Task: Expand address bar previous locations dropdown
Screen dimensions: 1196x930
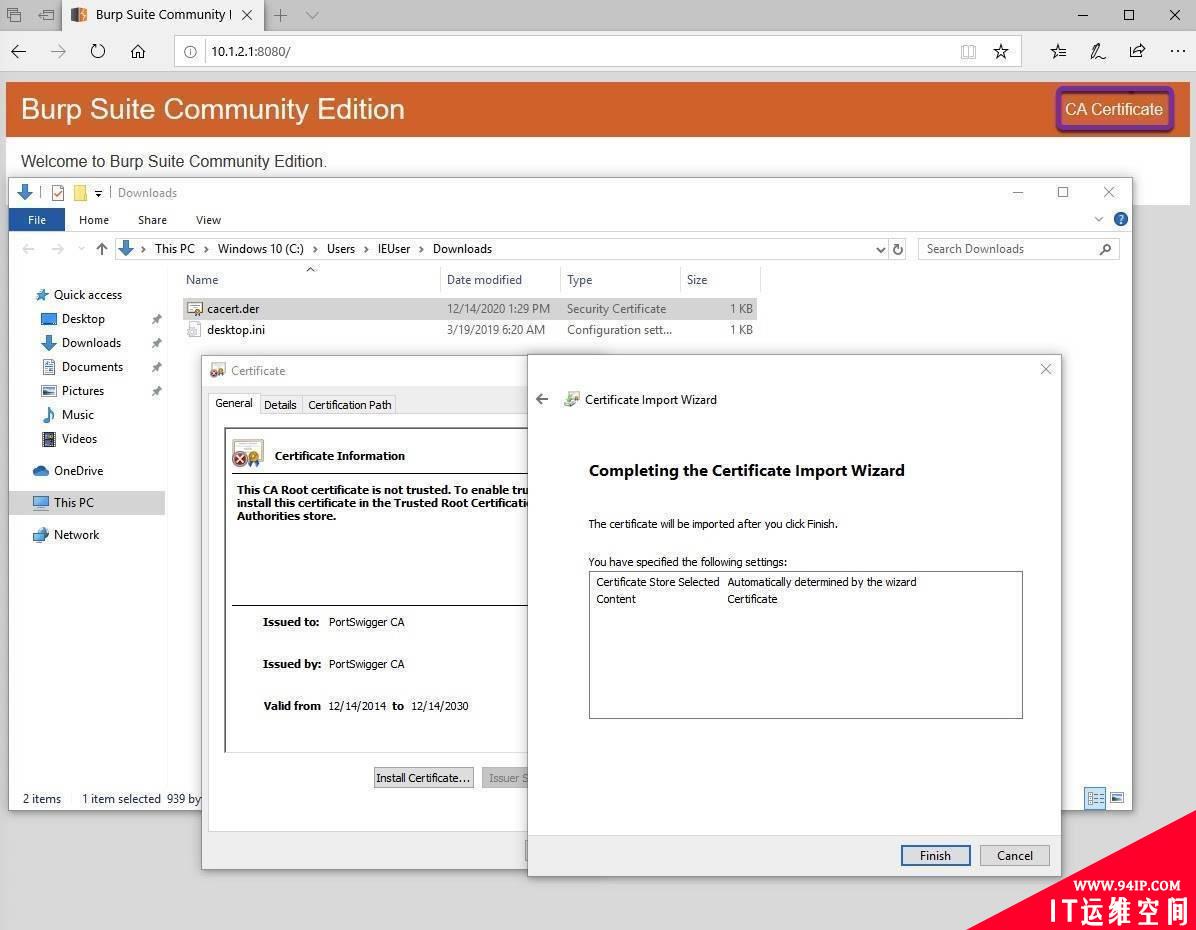Action: pos(880,249)
